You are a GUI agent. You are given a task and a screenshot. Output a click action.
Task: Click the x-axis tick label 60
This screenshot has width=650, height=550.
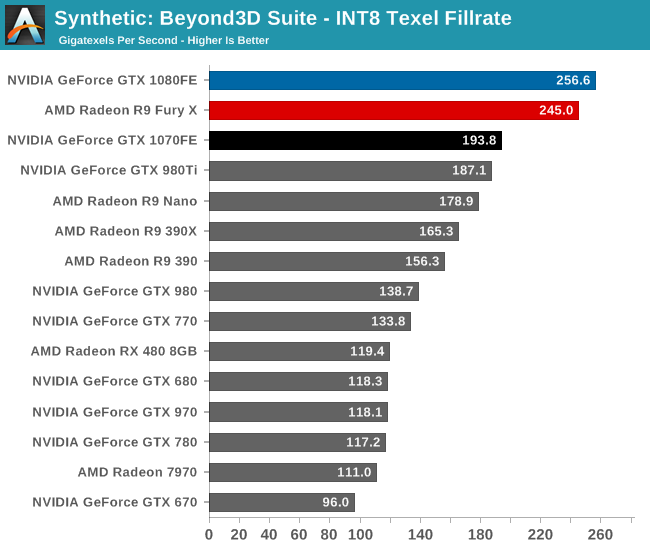(299, 535)
